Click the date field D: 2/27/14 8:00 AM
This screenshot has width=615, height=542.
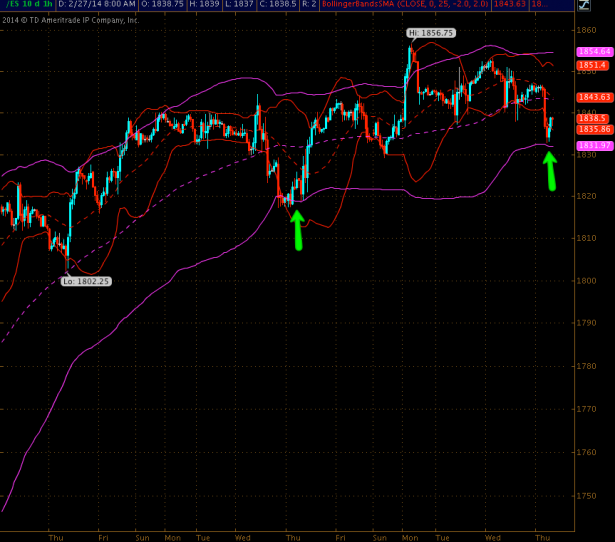click(x=96, y=4)
